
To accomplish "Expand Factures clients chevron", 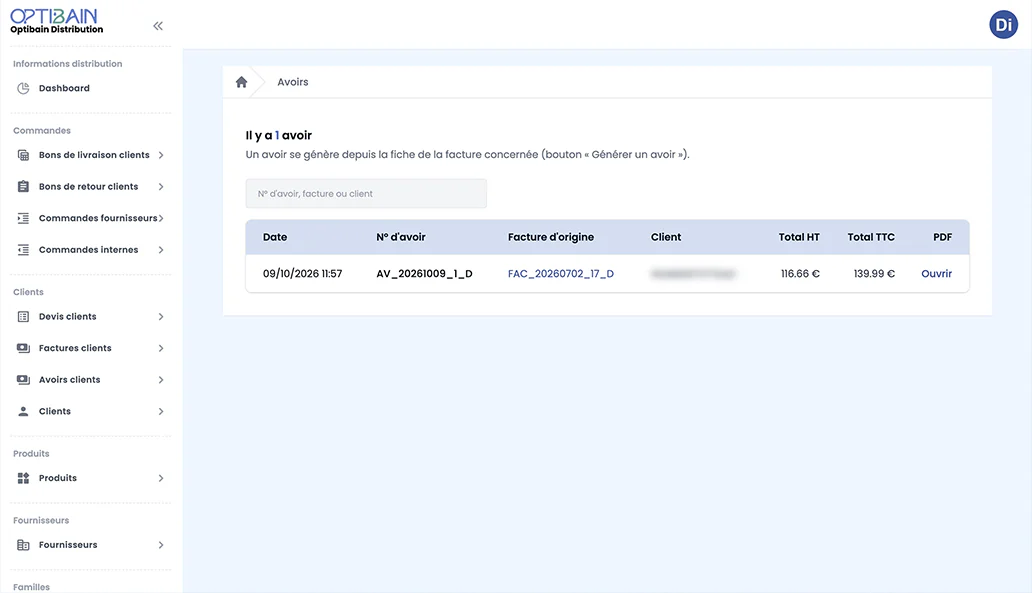I will pos(161,348).
